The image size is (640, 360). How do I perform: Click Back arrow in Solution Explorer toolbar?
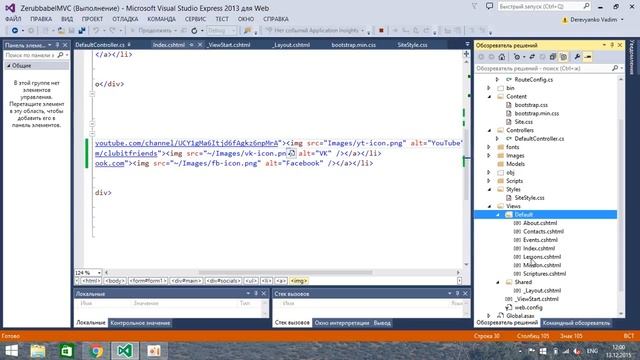coord(481,57)
